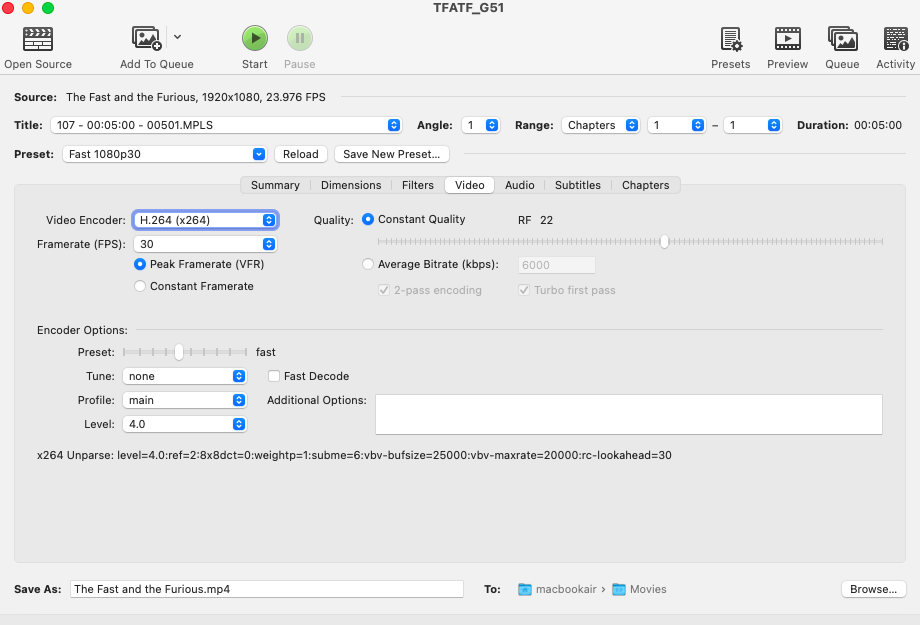Screen dimensions: 920x625
Task: Show the Queue window icon
Action: point(842,39)
